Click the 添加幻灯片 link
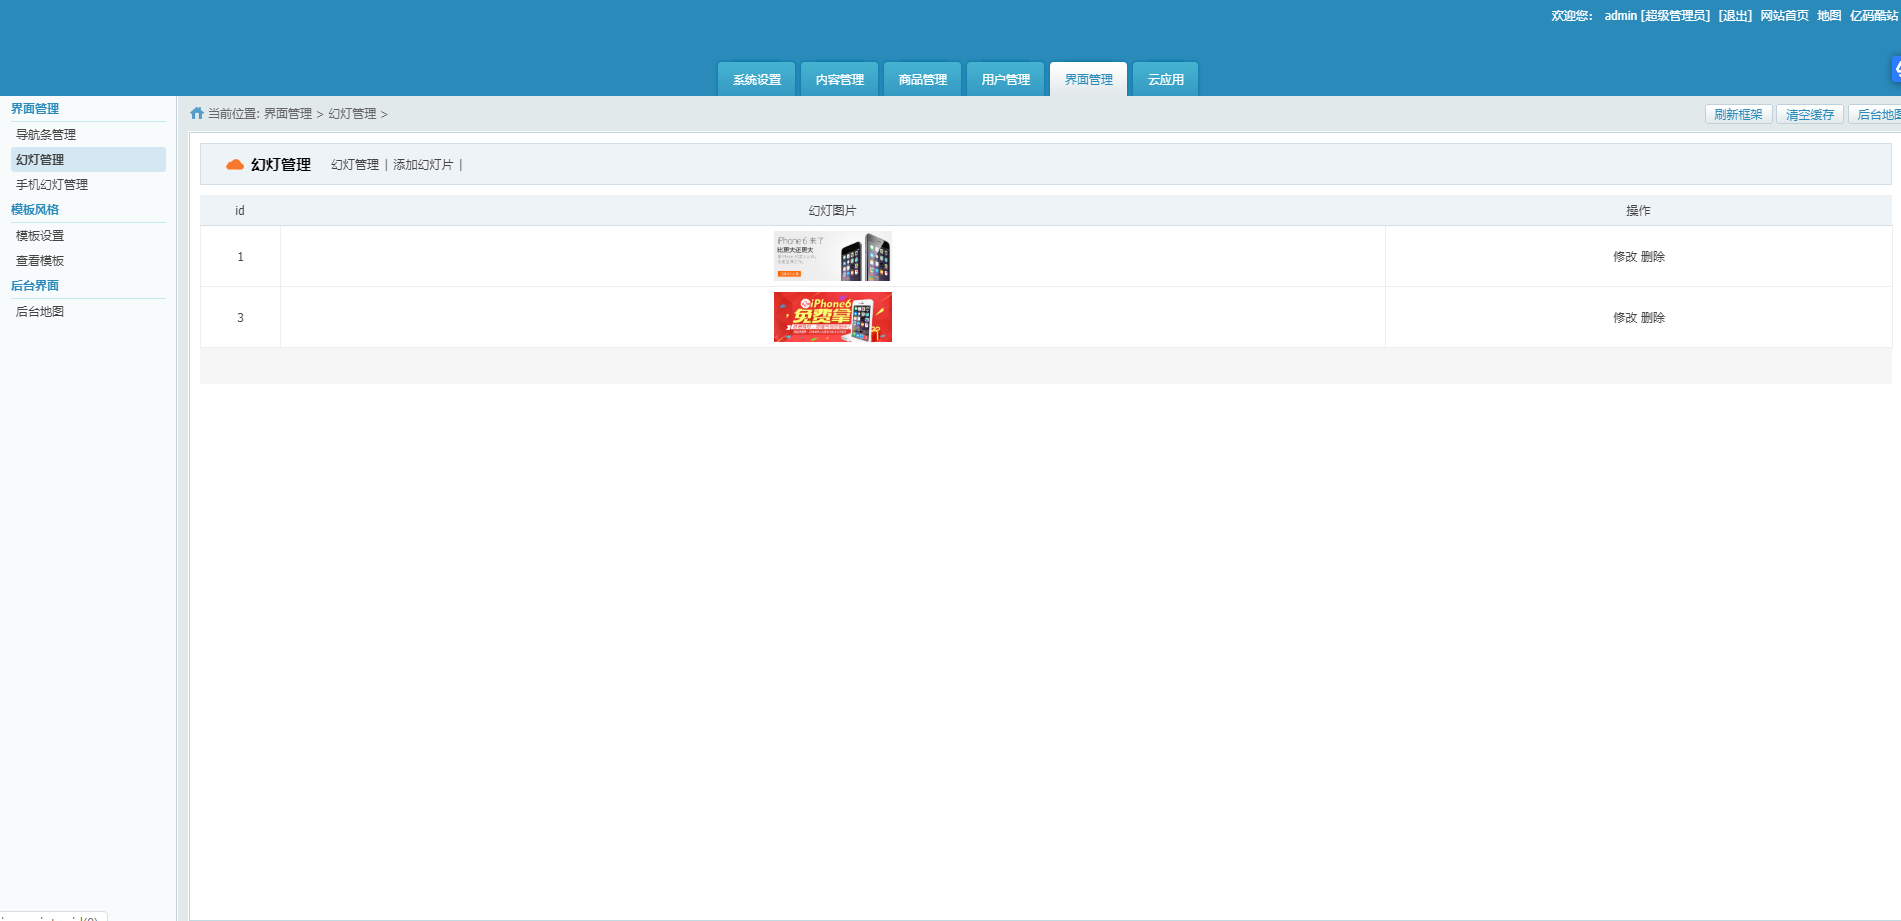Viewport: 1901px width, 921px height. [x=423, y=165]
